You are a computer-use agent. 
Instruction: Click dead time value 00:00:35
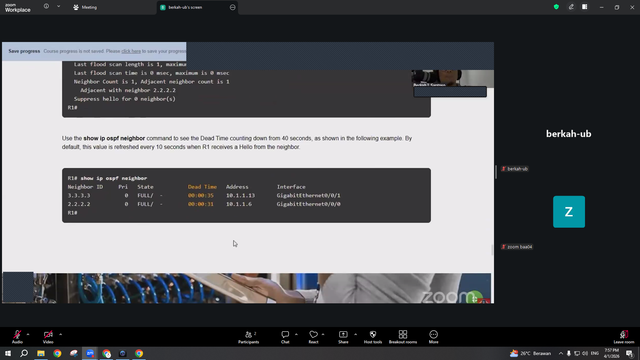[201, 196]
